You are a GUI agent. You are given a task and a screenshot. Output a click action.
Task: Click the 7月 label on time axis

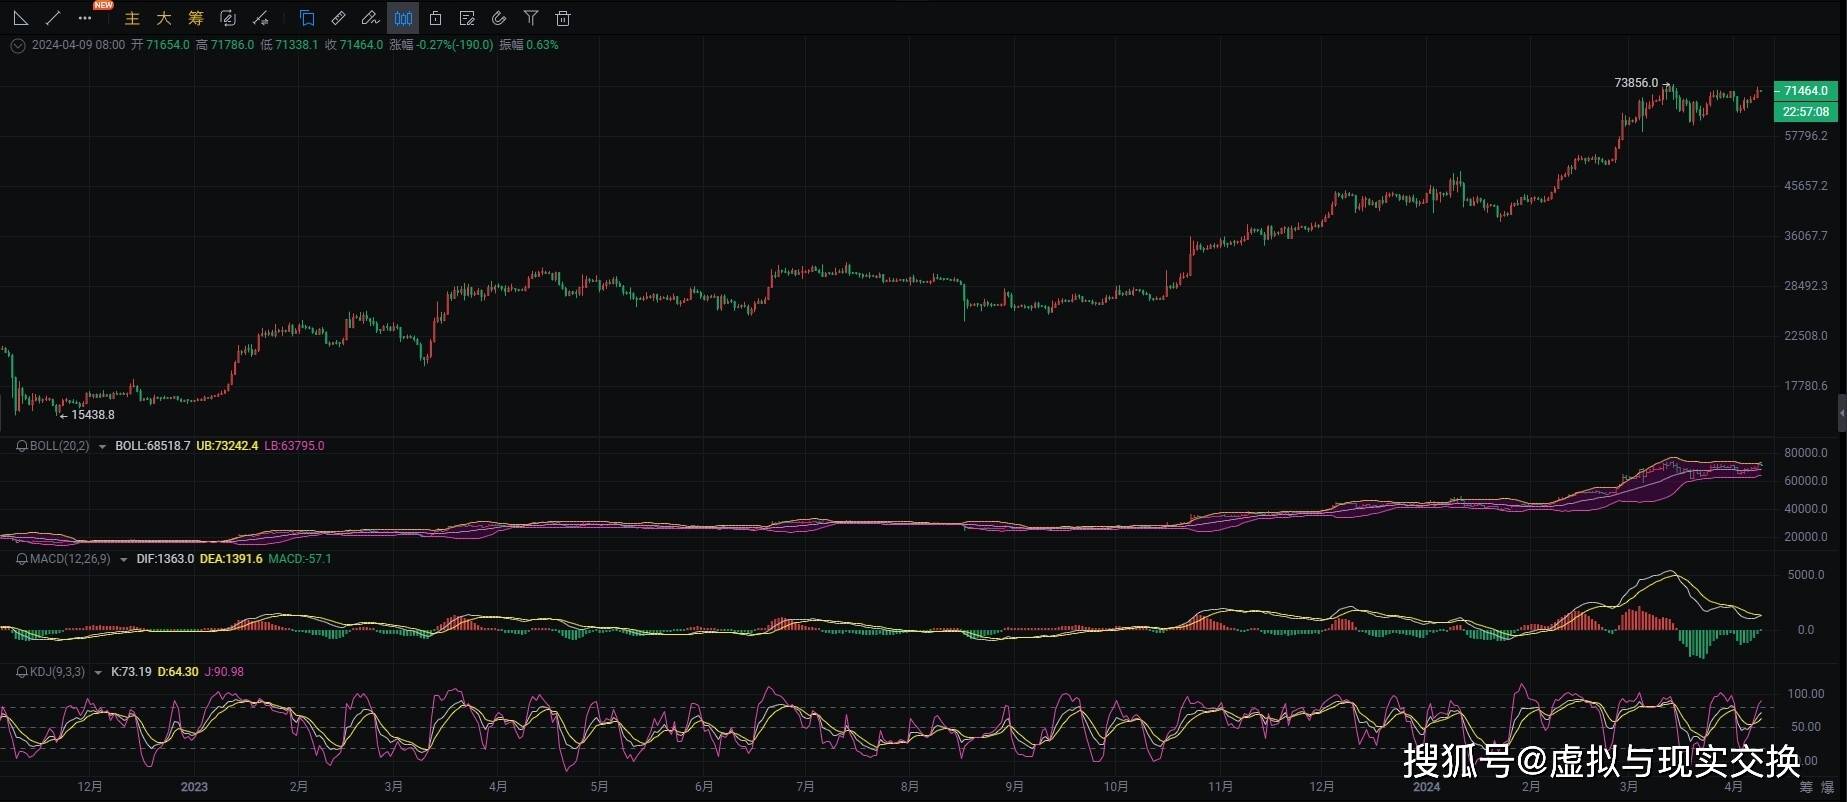point(805,787)
